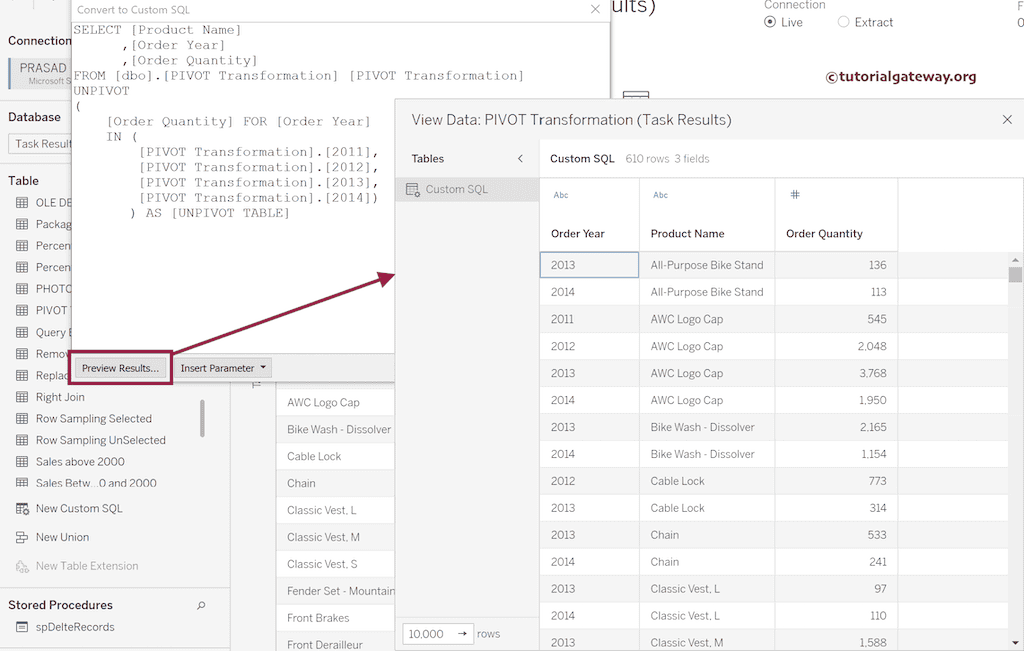
Task: Open the Insert Parameter dropdown
Action: pos(222,367)
